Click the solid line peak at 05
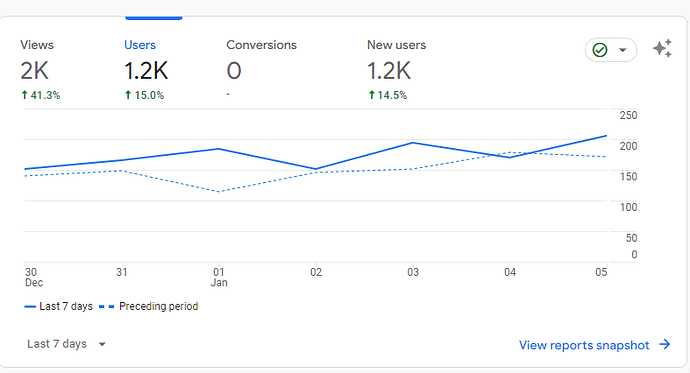Viewport: 690px width, 373px height. click(606, 136)
